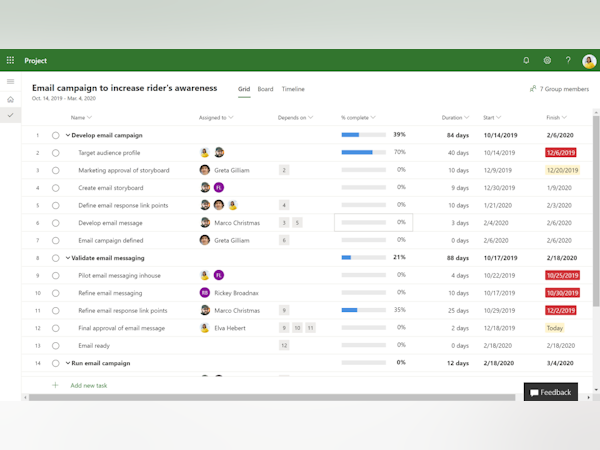Image resolution: width=600 pixels, height=450 pixels.
Task: Switch to Timeline tab
Action: tap(293, 89)
